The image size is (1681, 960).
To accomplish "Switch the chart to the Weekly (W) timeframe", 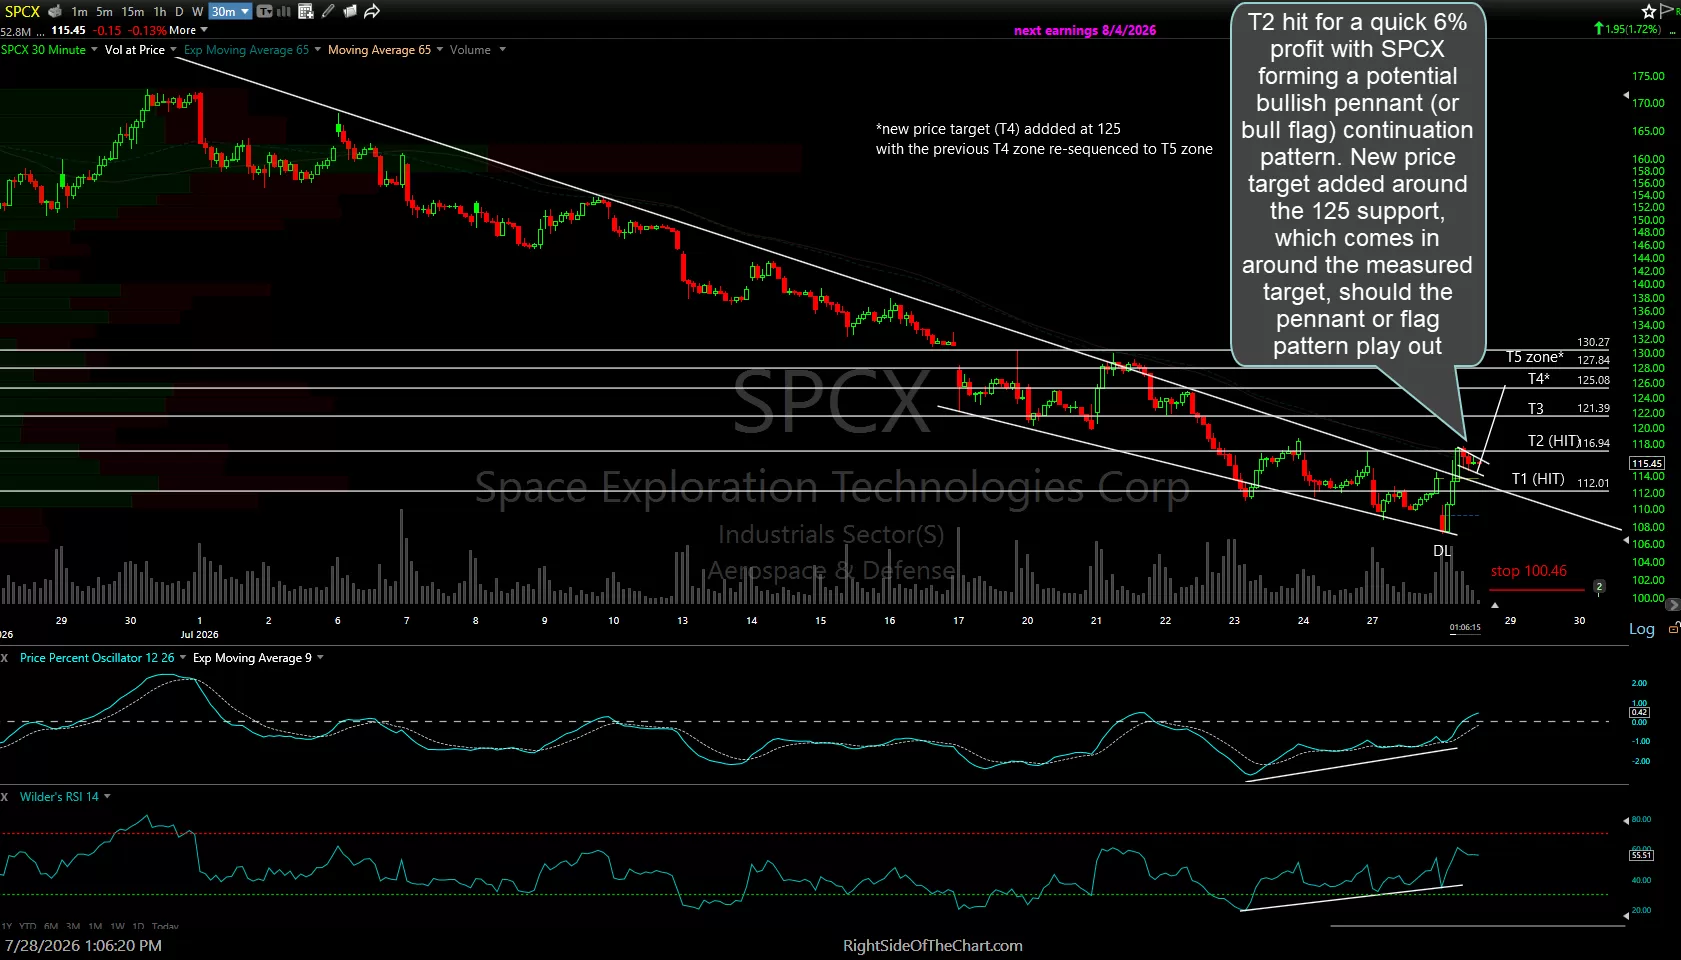I will tap(197, 12).
